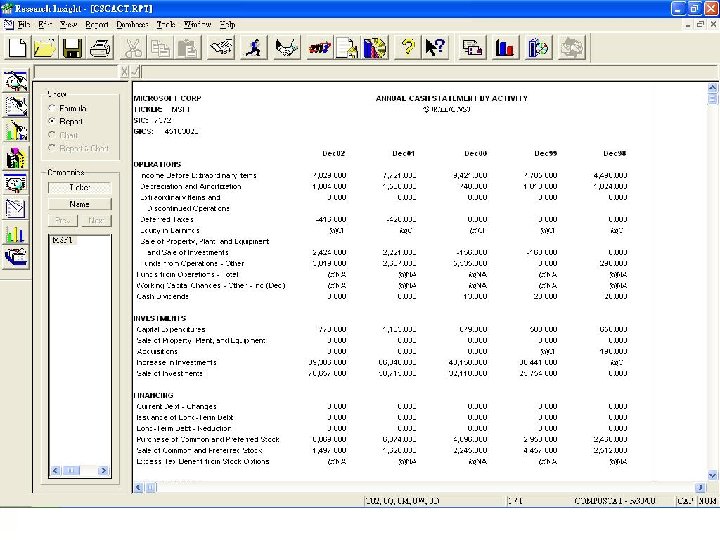Viewport: 720px width, 540px height.
Task: Click the top icon in left sidebar
Action: point(16,81)
